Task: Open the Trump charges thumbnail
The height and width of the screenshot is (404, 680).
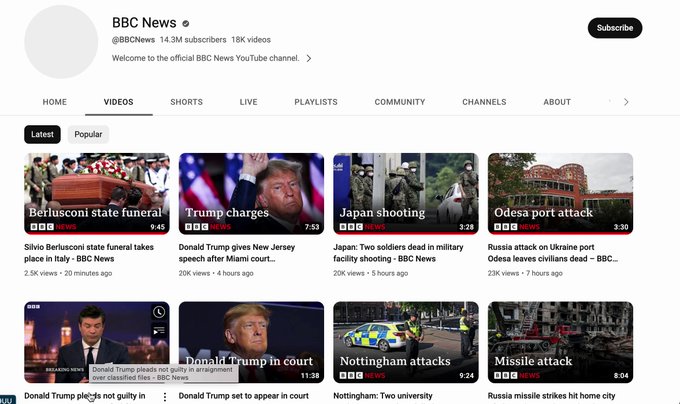Action: (x=251, y=194)
